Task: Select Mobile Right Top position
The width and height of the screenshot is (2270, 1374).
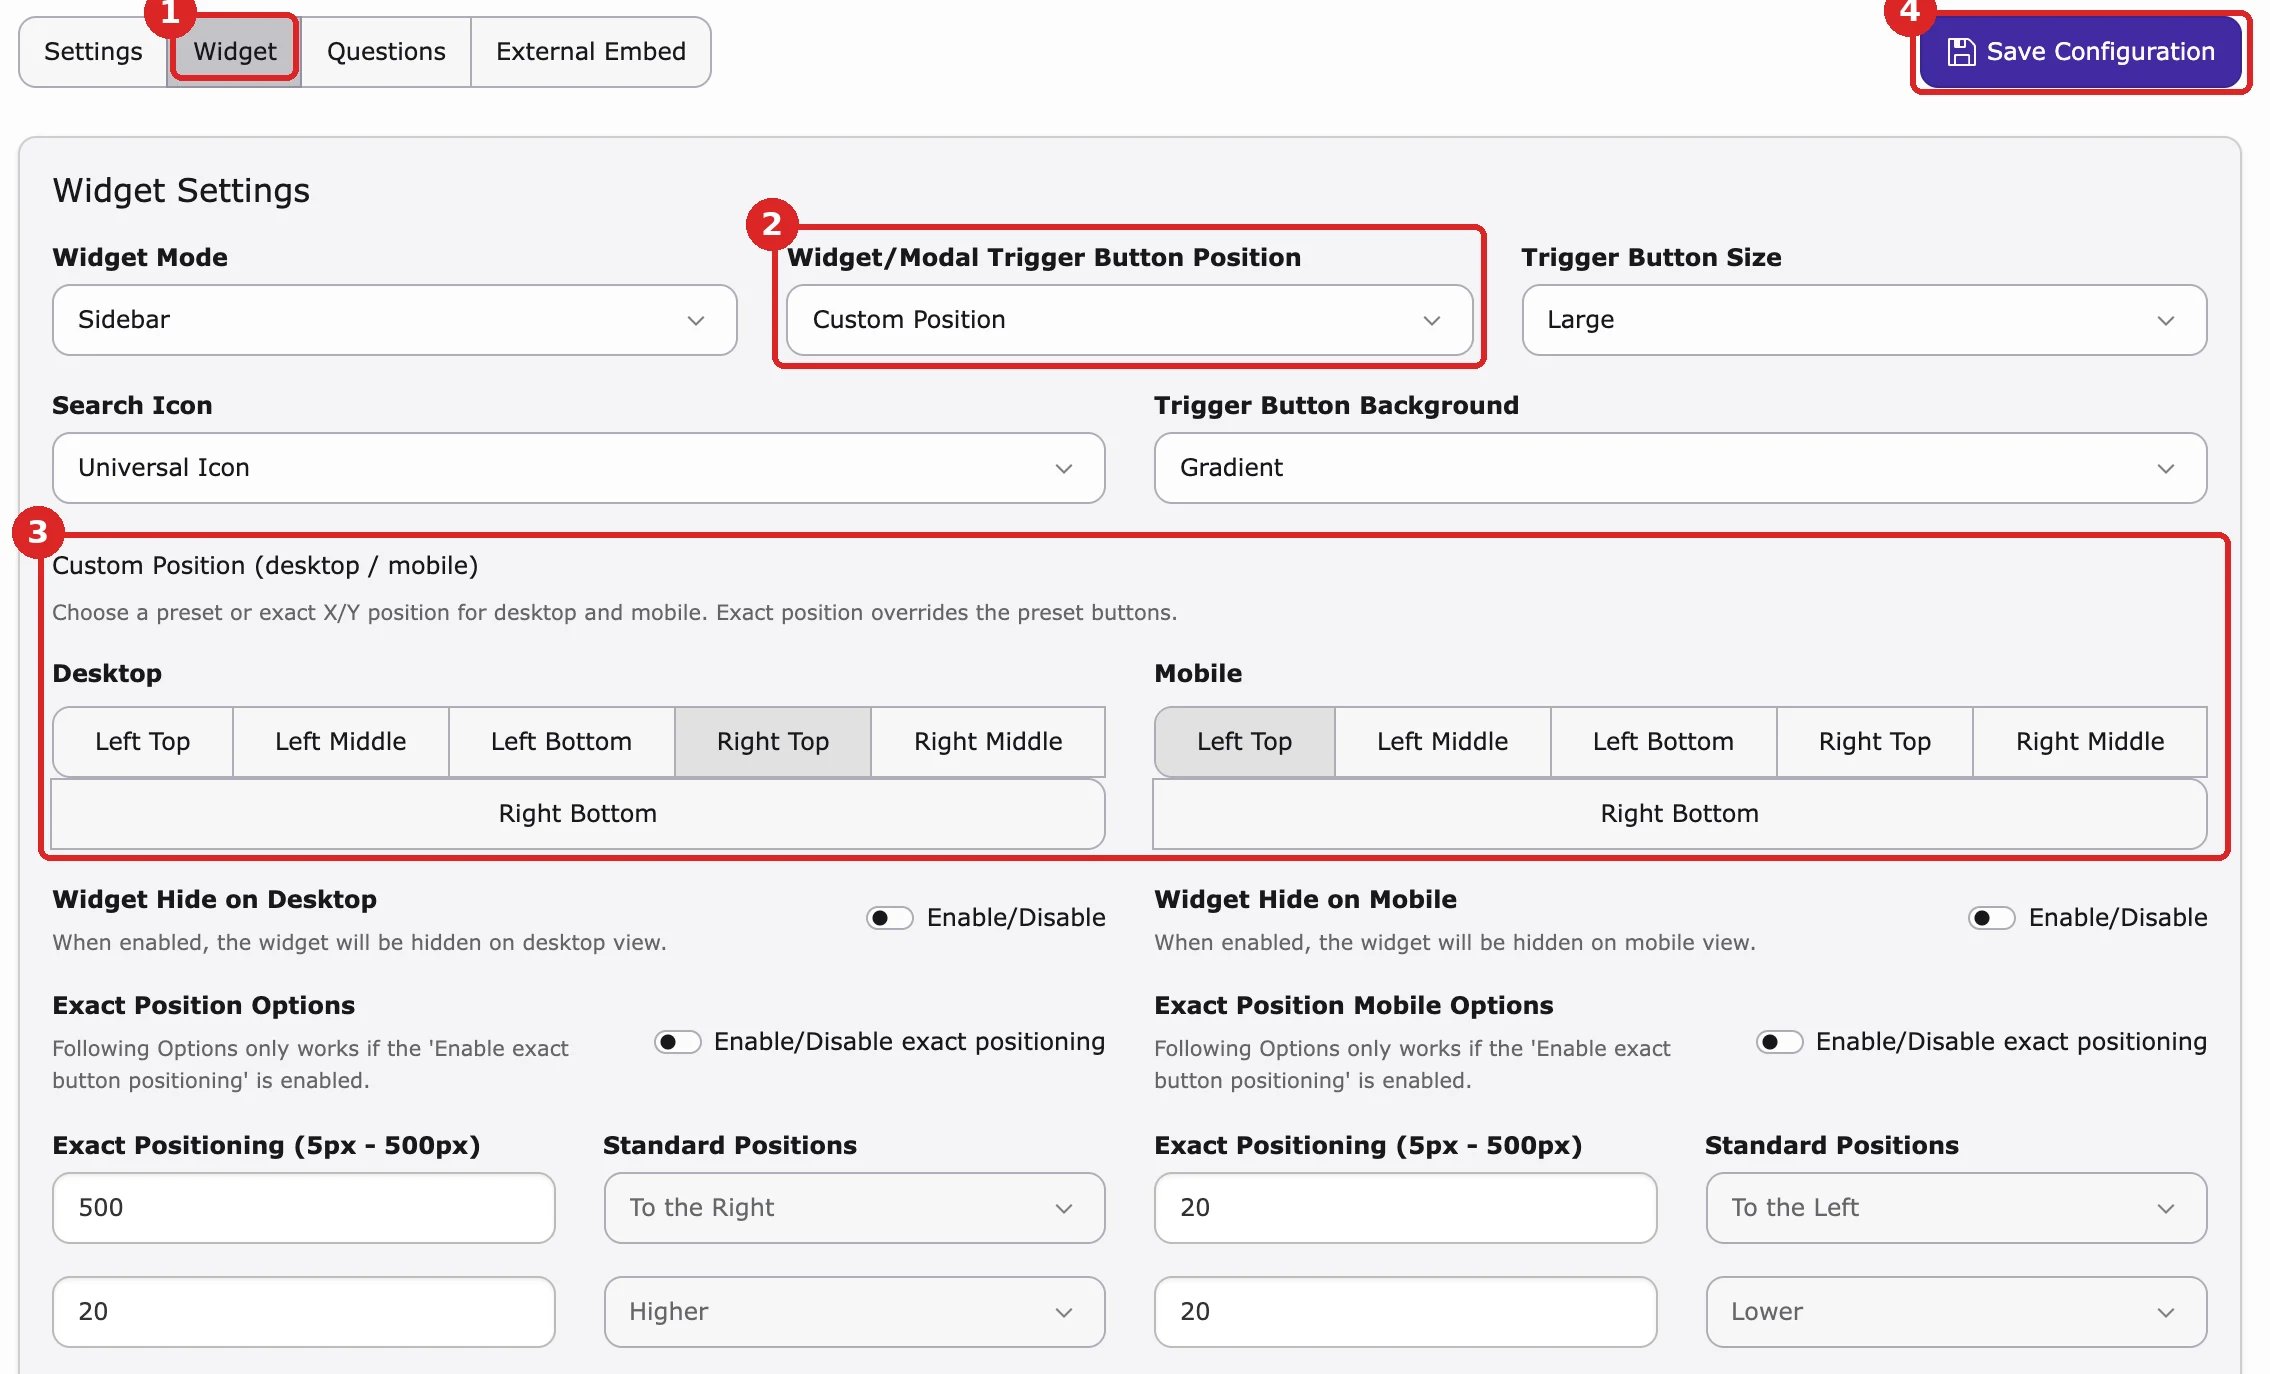Action: [x=1875, y=742]
